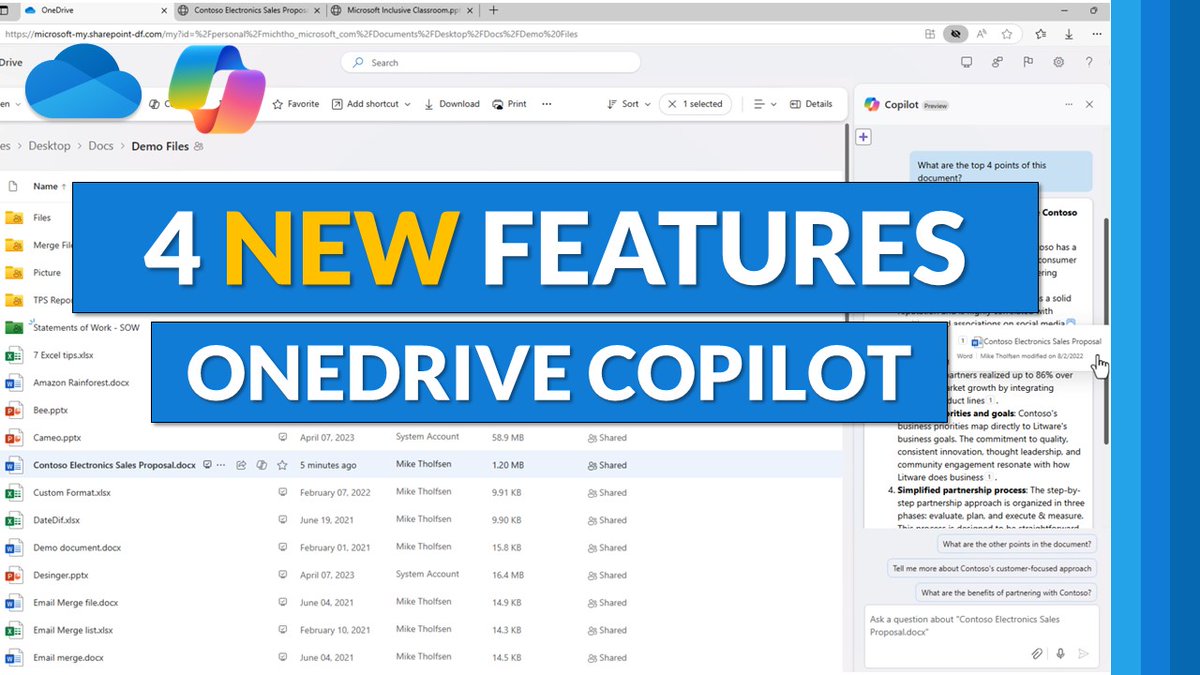Share the Contoso Electronics Sales Proposal file
Viewport: 1200px width, 675px height.
[241, 465]
